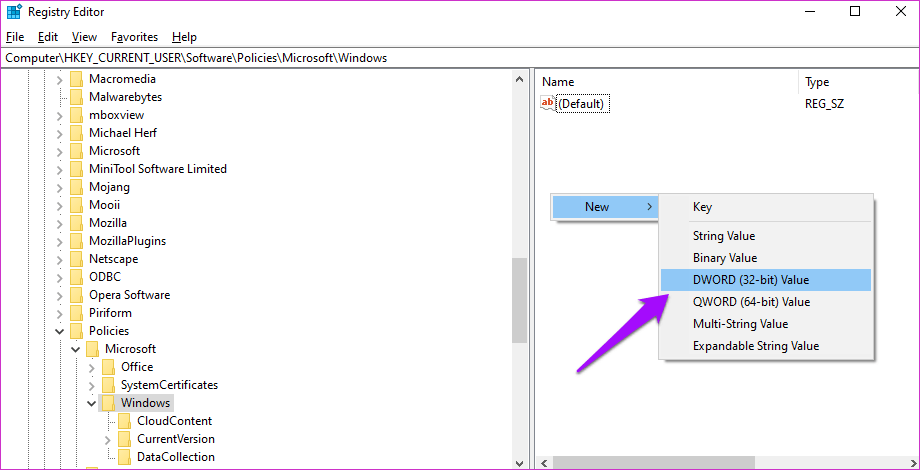This screenshot has height=470, width=920.
Task: Select the (Default) value entry
Action: [x=581, y=104]
